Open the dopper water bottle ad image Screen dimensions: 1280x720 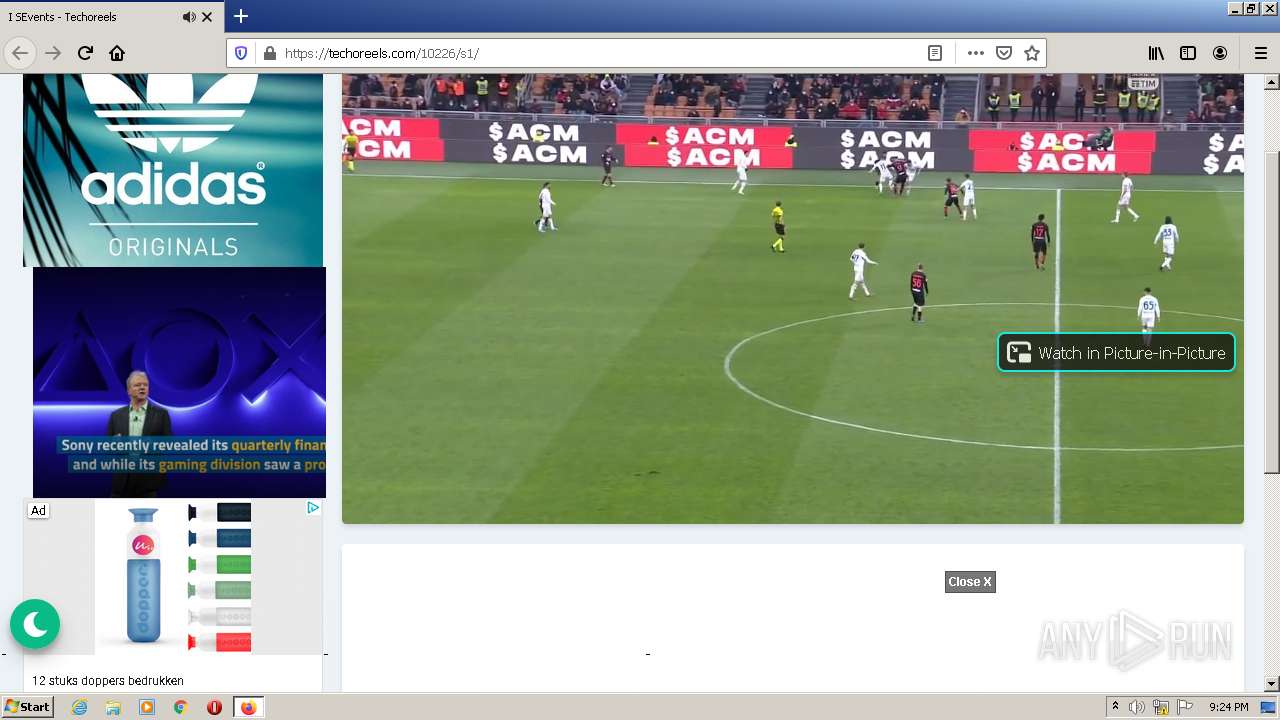[x=173, y=578]
